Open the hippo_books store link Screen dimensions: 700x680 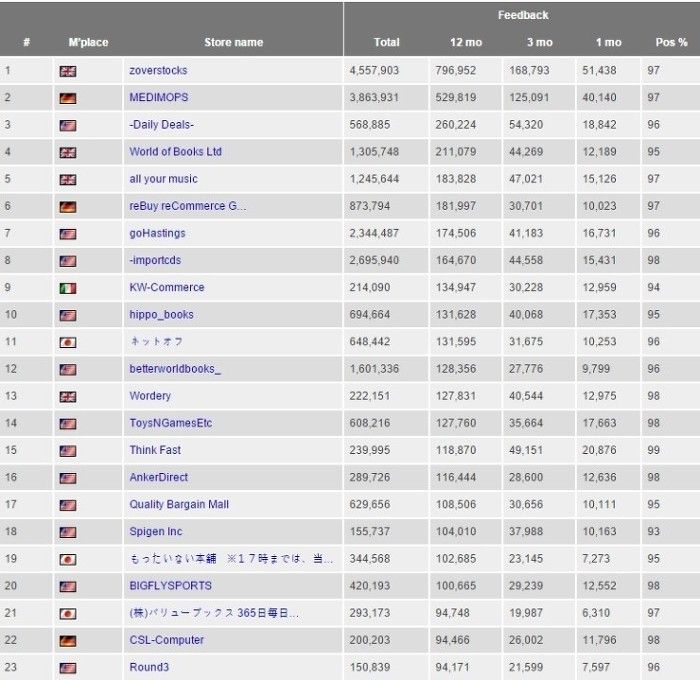tap(162, 314)
